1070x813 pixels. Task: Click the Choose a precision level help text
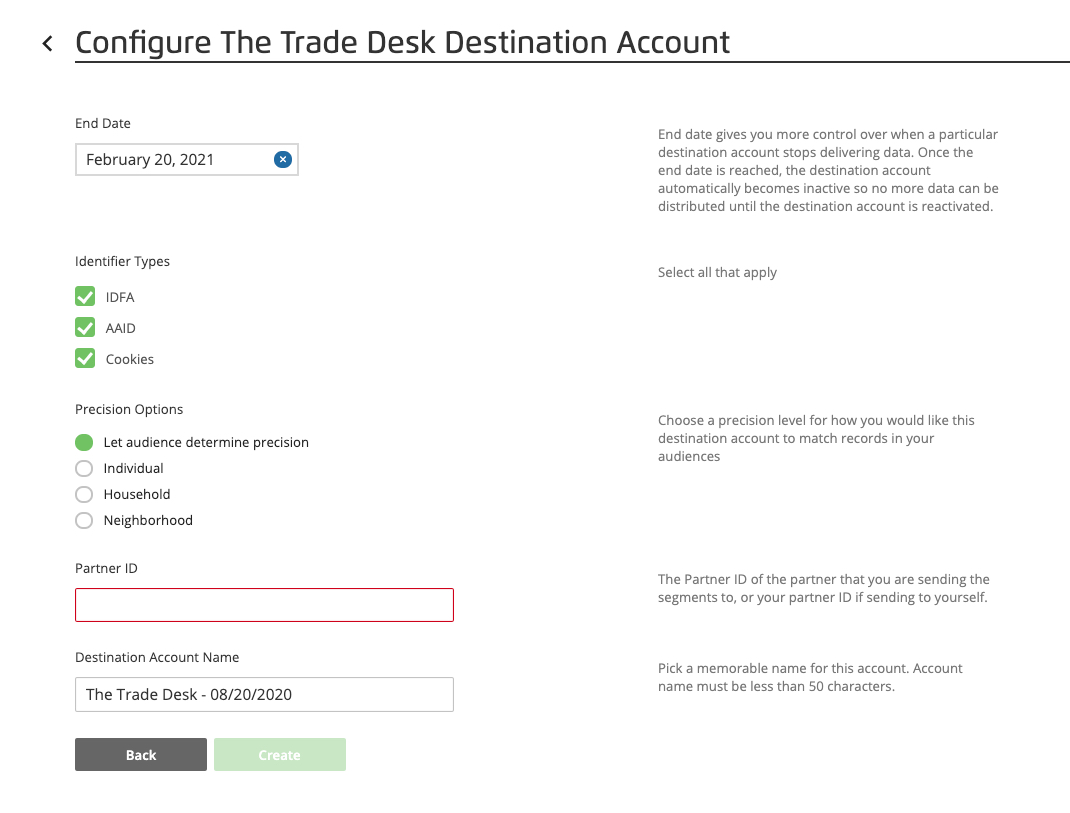(816, 438)
